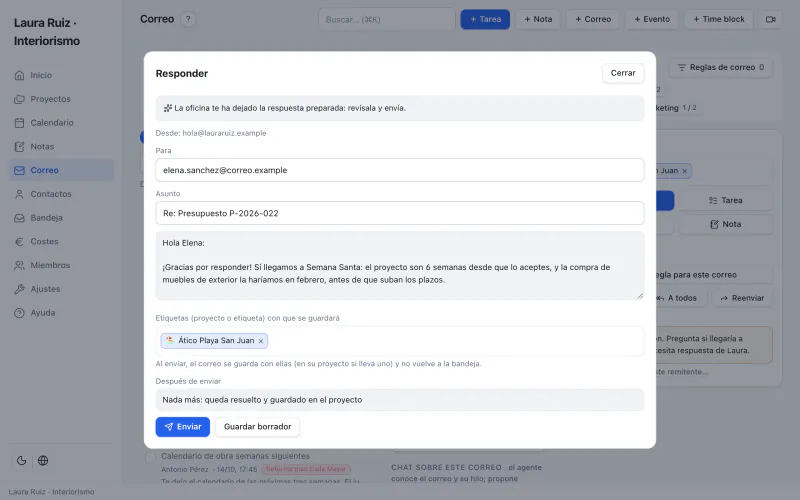Viewport: 800px width, 500px height.
Task: Click the envelope icon beside Correo
Action: (x=19, y=170)
